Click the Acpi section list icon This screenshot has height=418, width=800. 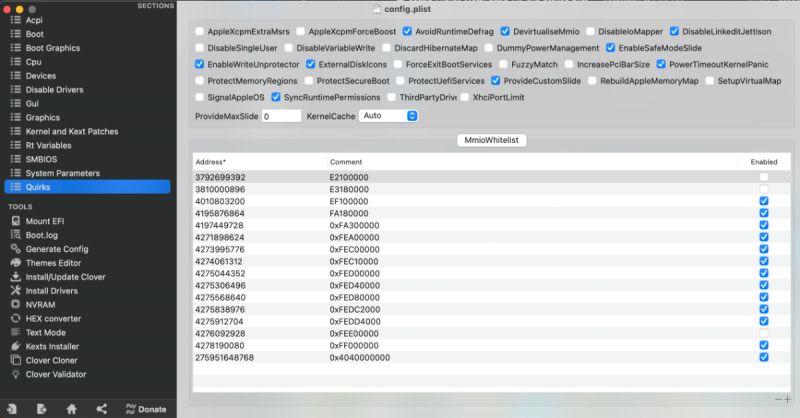pyautogui.click(x=16, y=20)
